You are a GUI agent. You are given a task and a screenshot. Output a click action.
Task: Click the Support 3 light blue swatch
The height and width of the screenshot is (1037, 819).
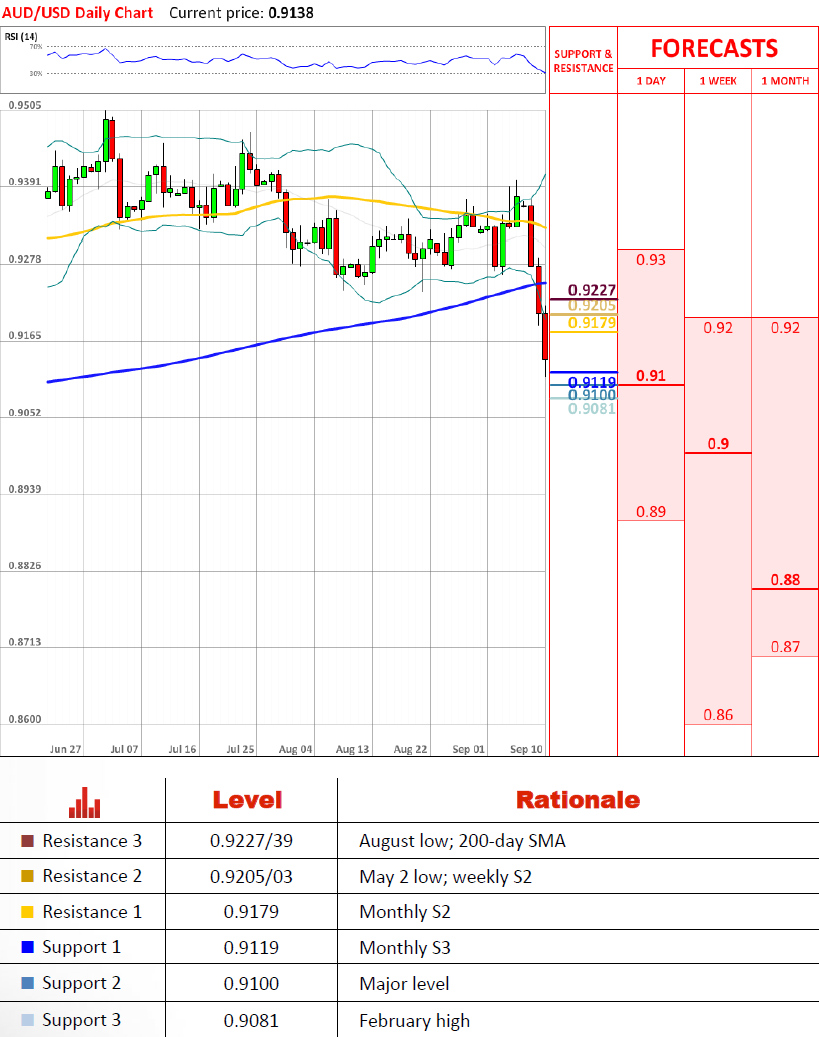27,1020
